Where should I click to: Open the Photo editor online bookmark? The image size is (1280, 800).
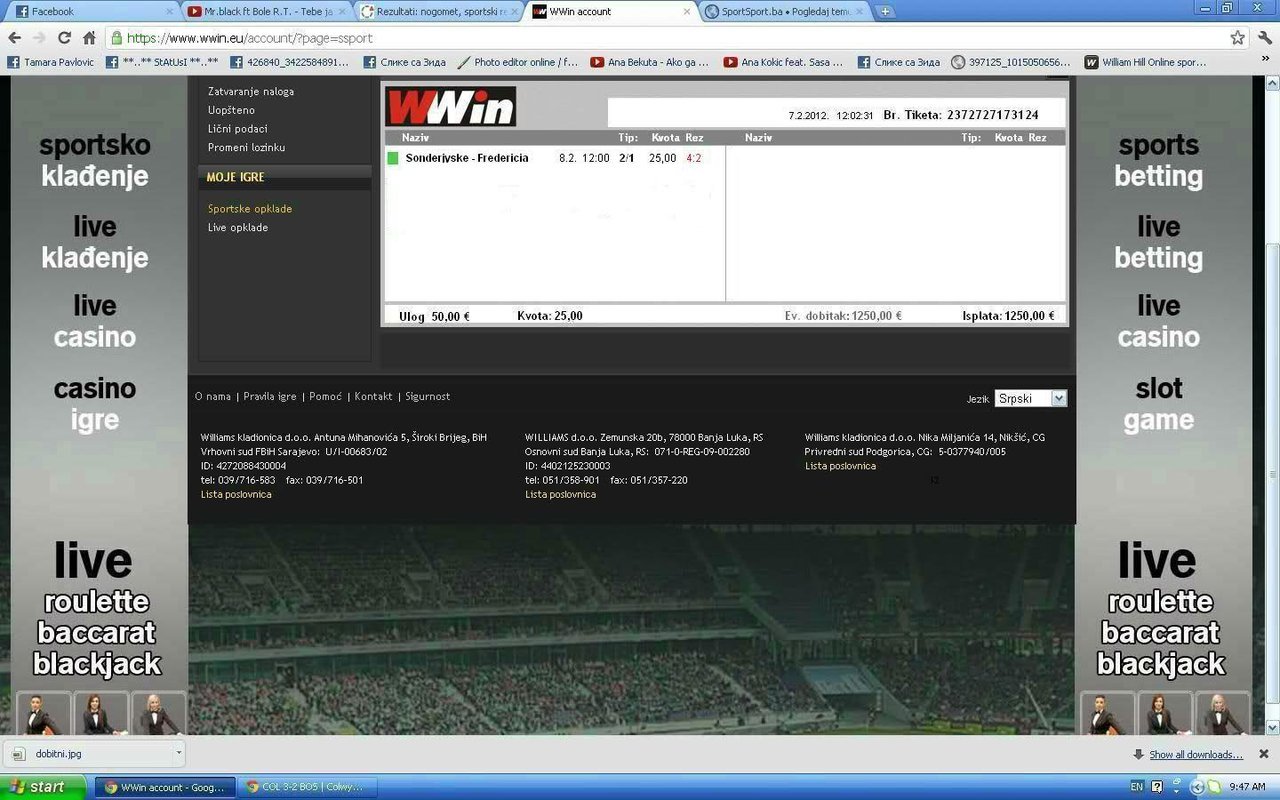pyautogui.click(x=517, y=62)
